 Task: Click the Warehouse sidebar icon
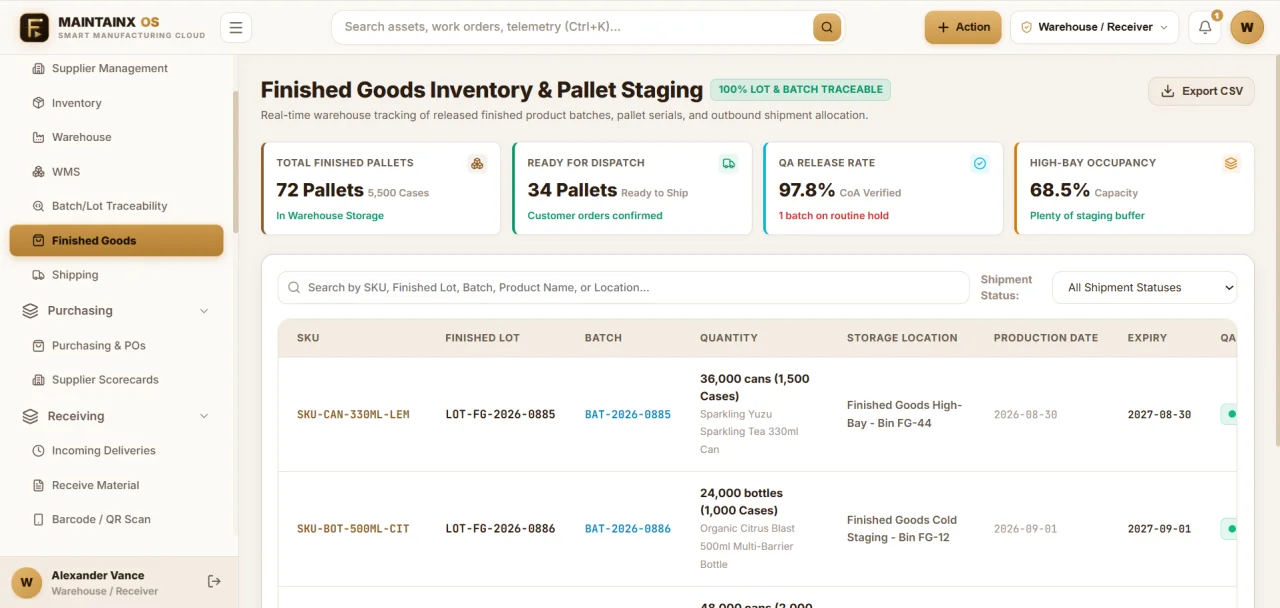(38, 137)
